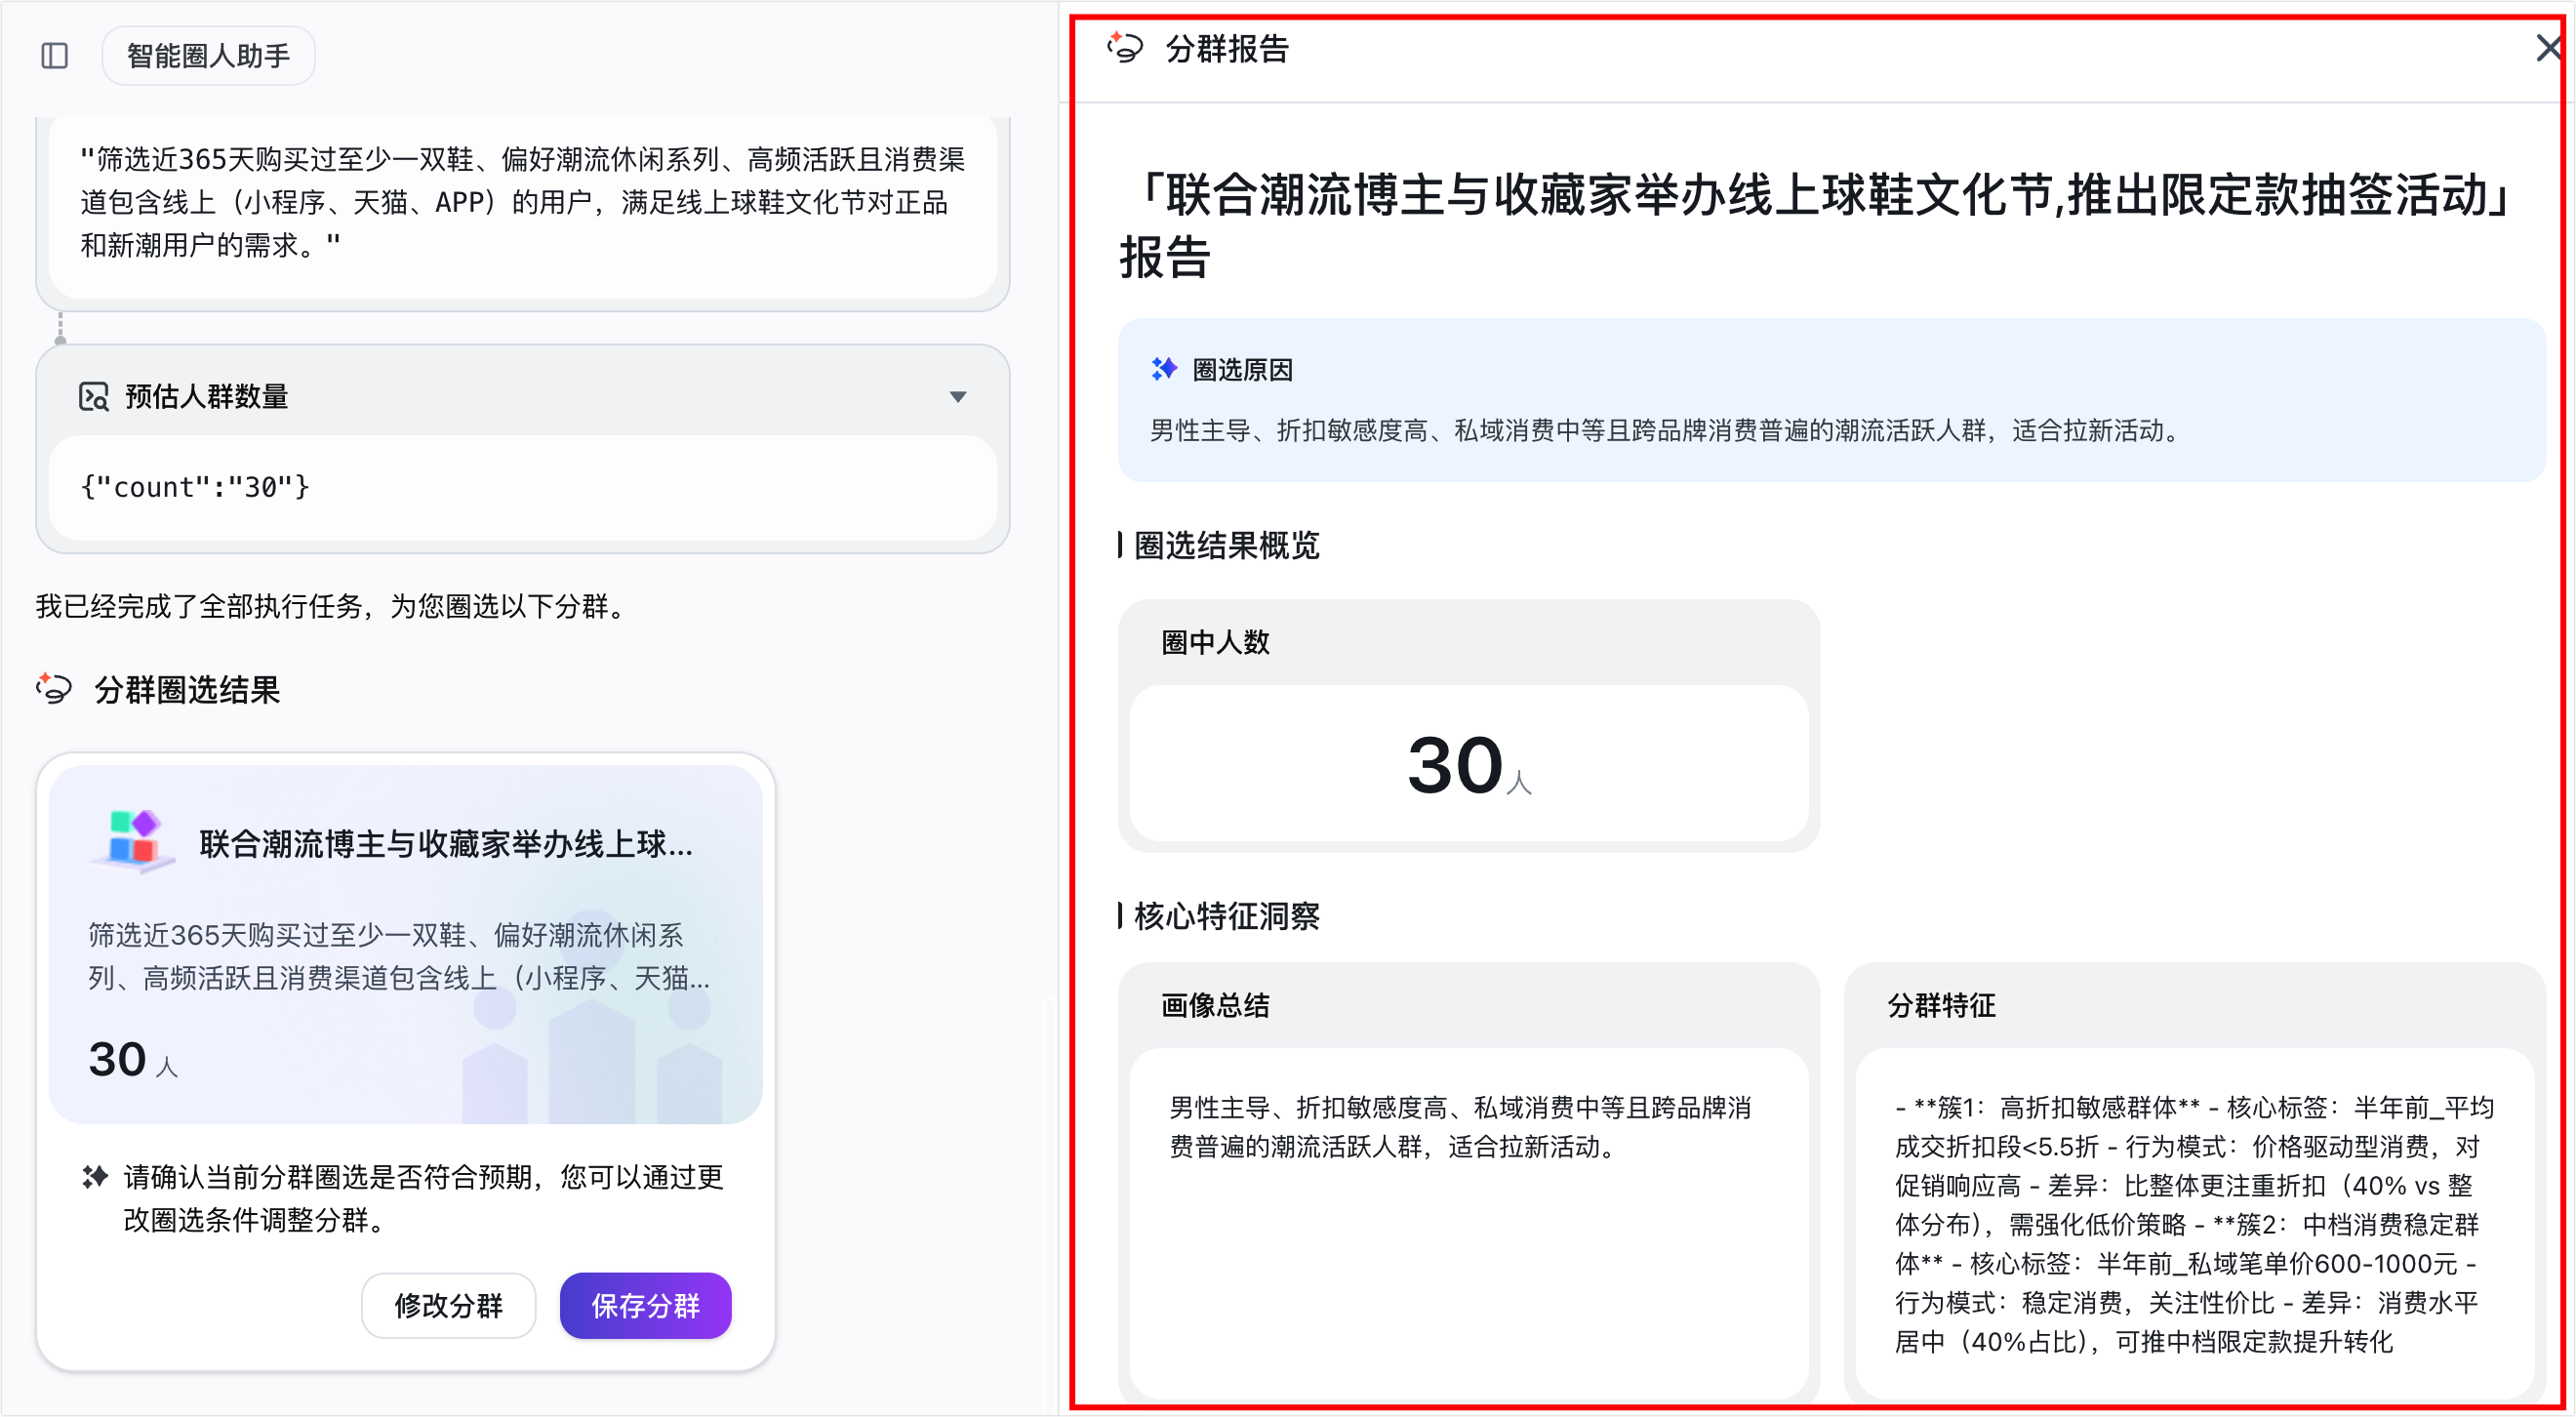Click the 预估人群数量 search-document icon
The image size is (2576, 1417).
point(94,397)
